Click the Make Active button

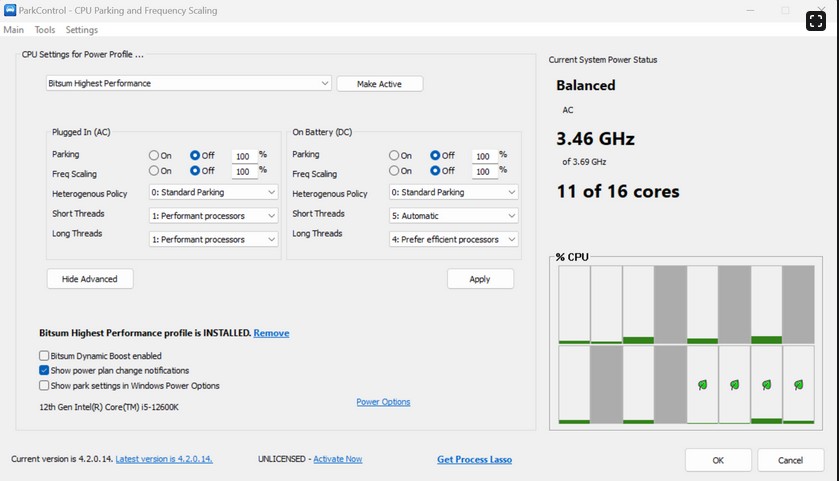[x=379, y=83]
